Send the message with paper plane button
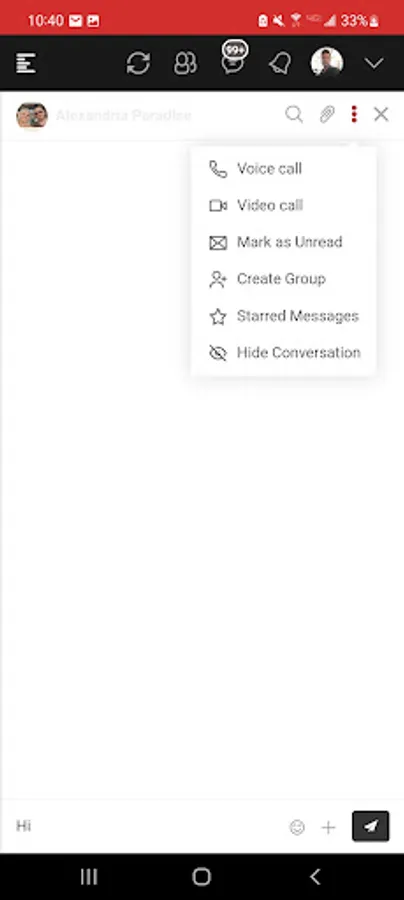The image size is (404, 900). tap(371, 826)
